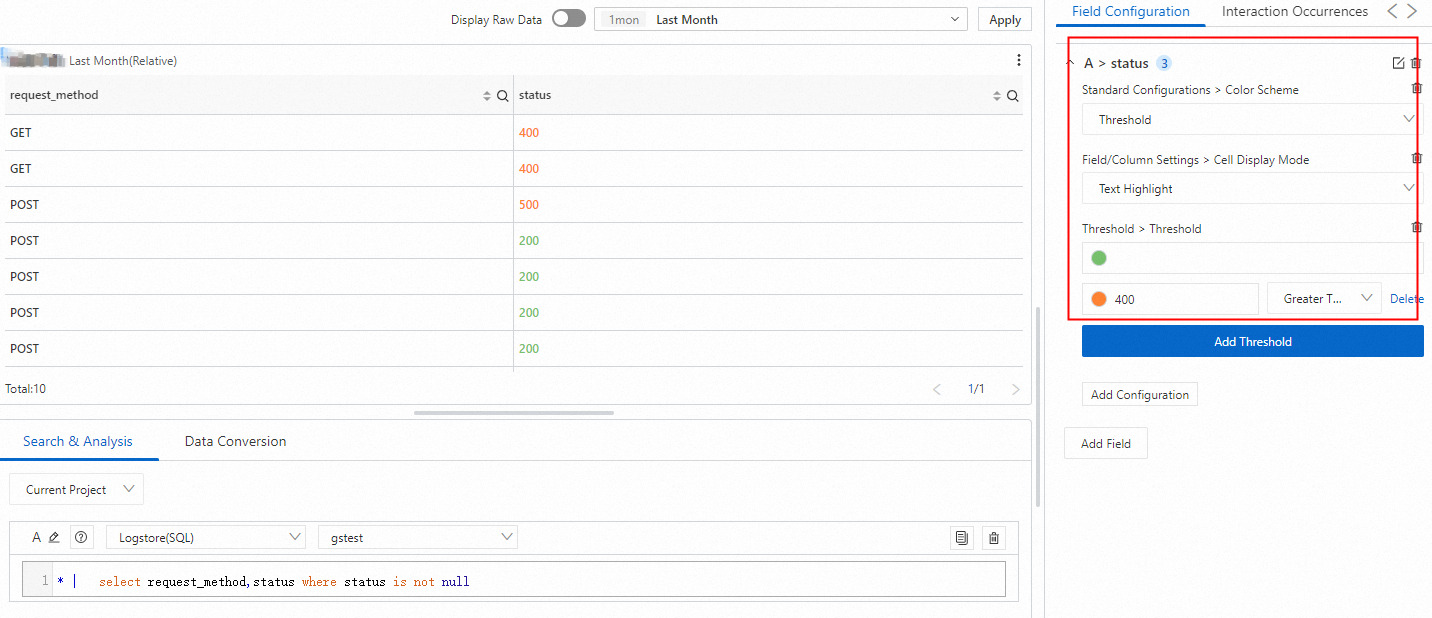This screenshot has height=618, width=1432.
Task: Click the Add Field button
Action: [x=1106, y=443]
